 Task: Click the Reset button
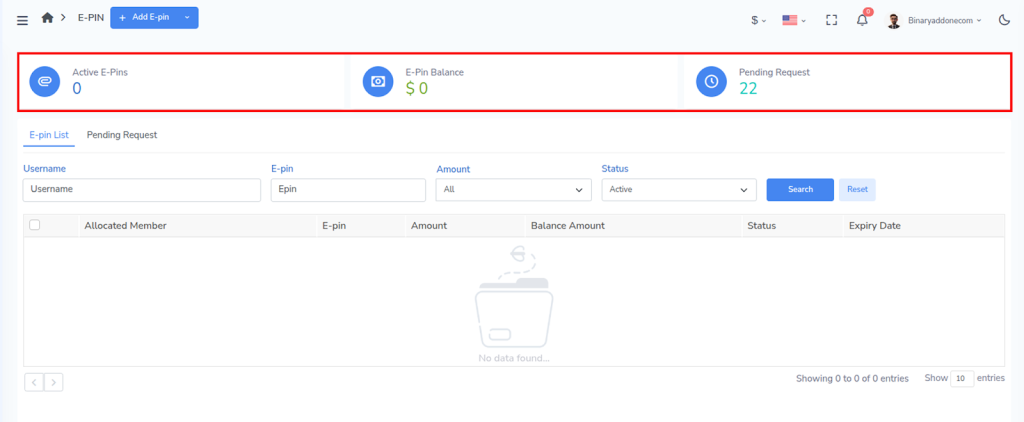click(857, 189)
